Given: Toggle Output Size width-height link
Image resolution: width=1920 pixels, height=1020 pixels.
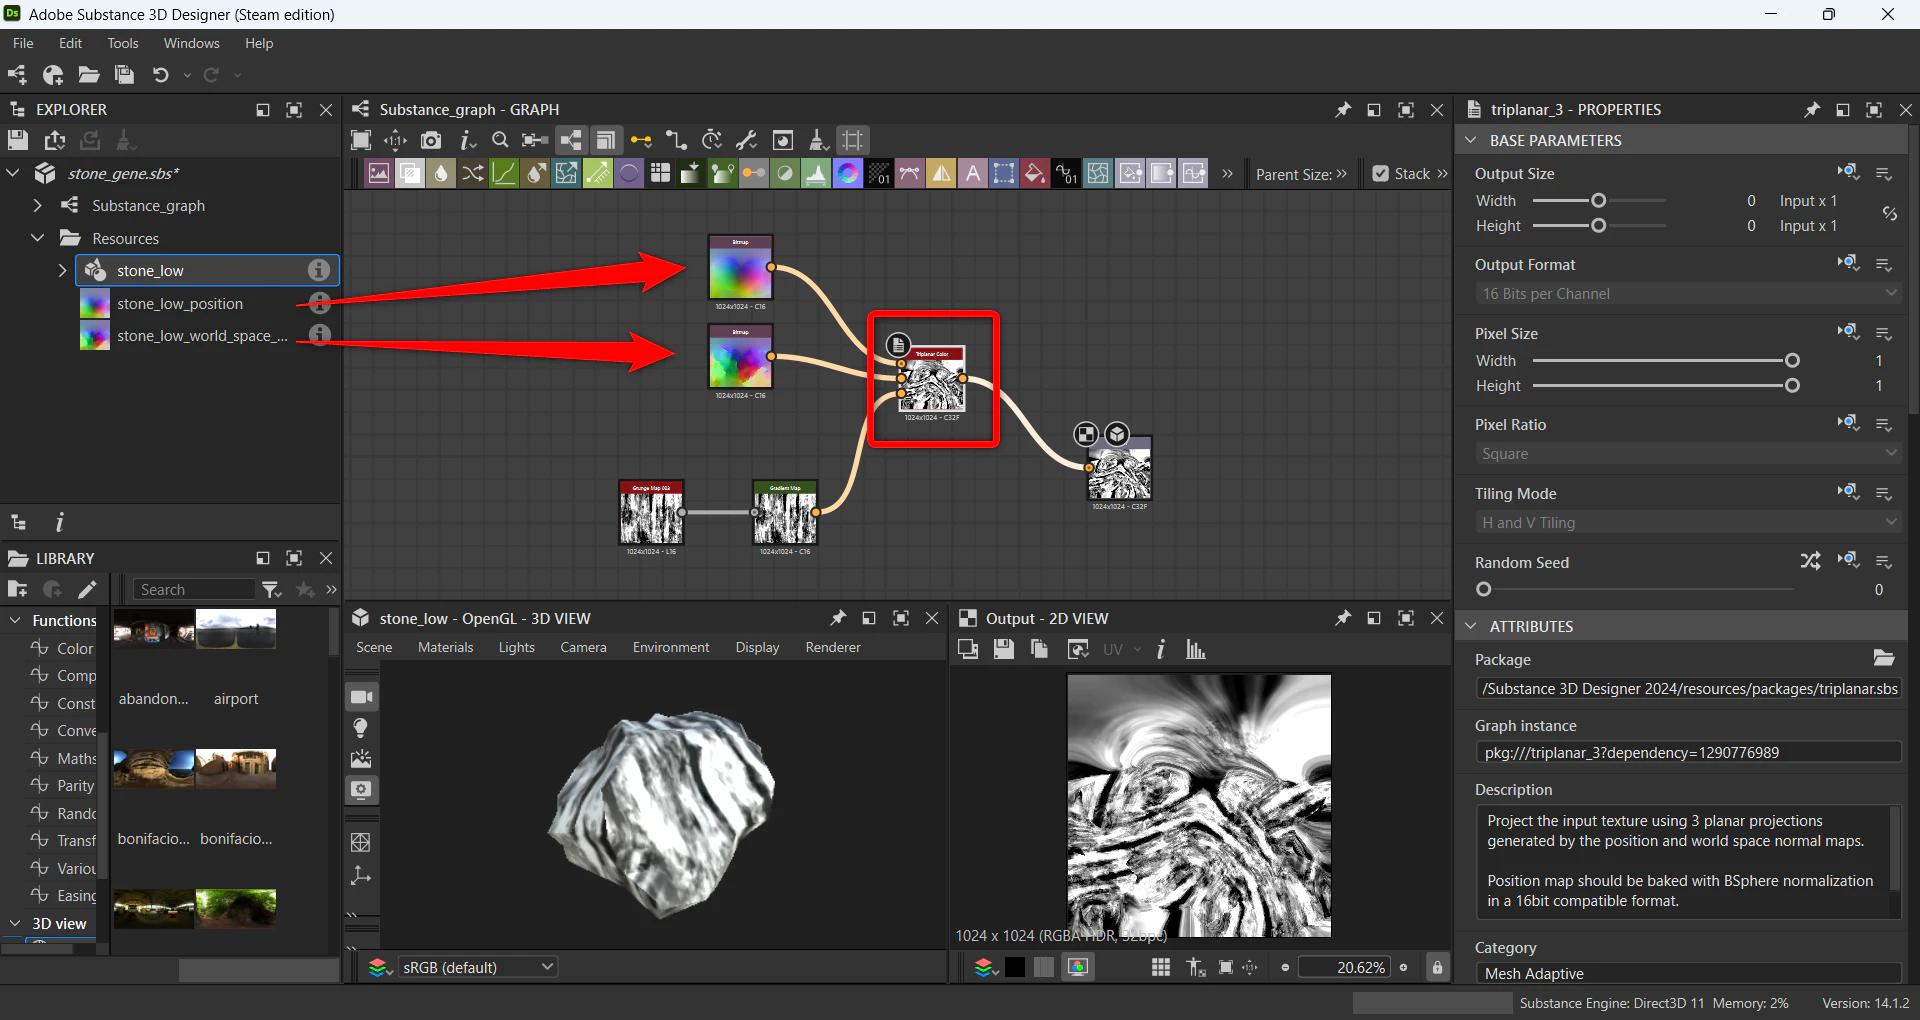Looking at the screenshot, I should coord(1889,213).
